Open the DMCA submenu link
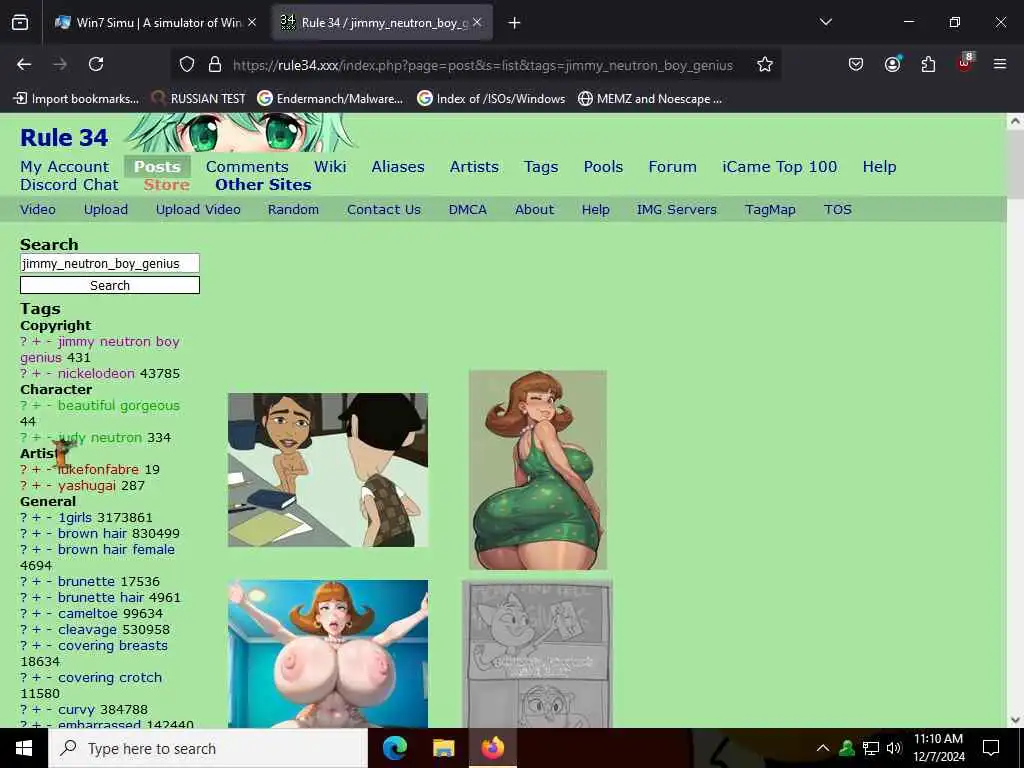 (x=468, y=210)
